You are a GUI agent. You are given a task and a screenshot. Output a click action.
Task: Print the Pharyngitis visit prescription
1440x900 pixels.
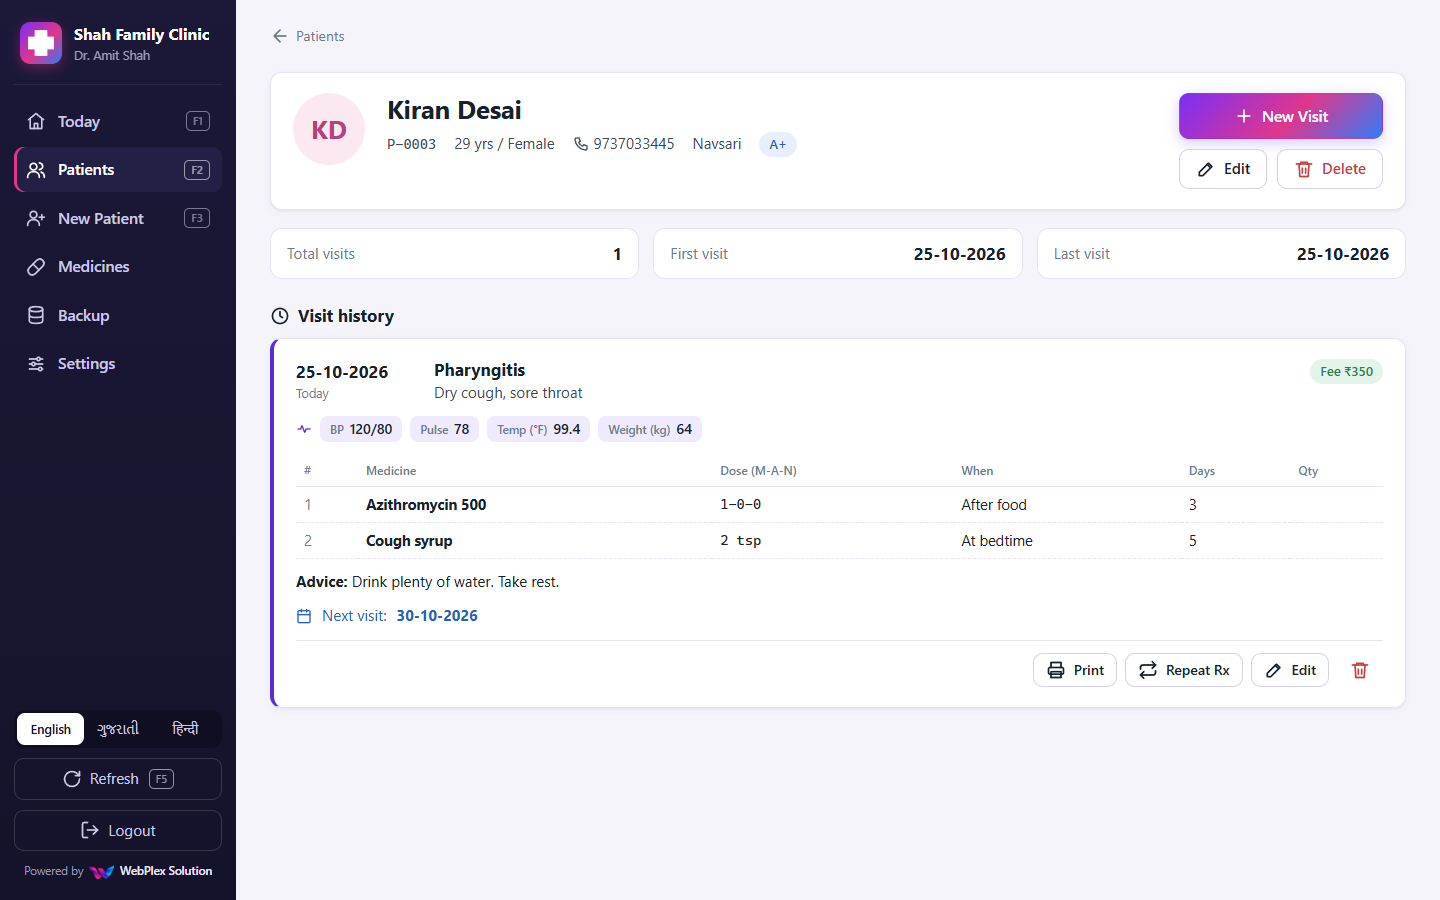coord(1075,670)
